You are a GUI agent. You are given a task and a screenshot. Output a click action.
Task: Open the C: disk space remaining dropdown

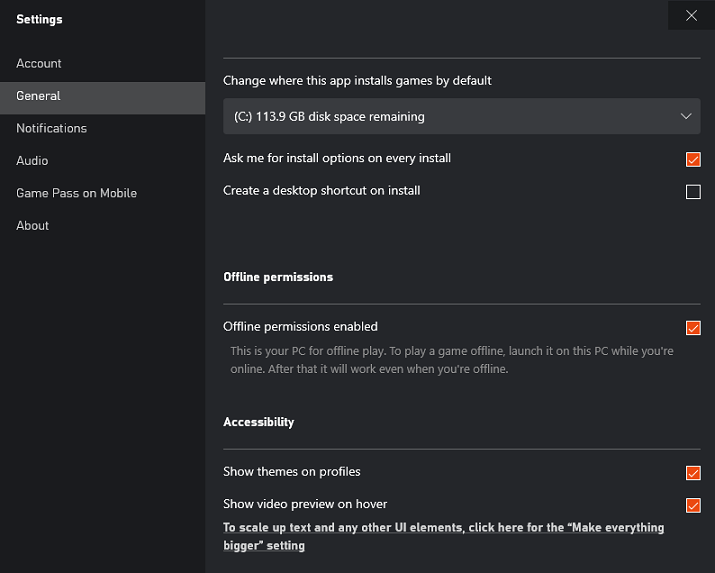[x=461, y=116]
